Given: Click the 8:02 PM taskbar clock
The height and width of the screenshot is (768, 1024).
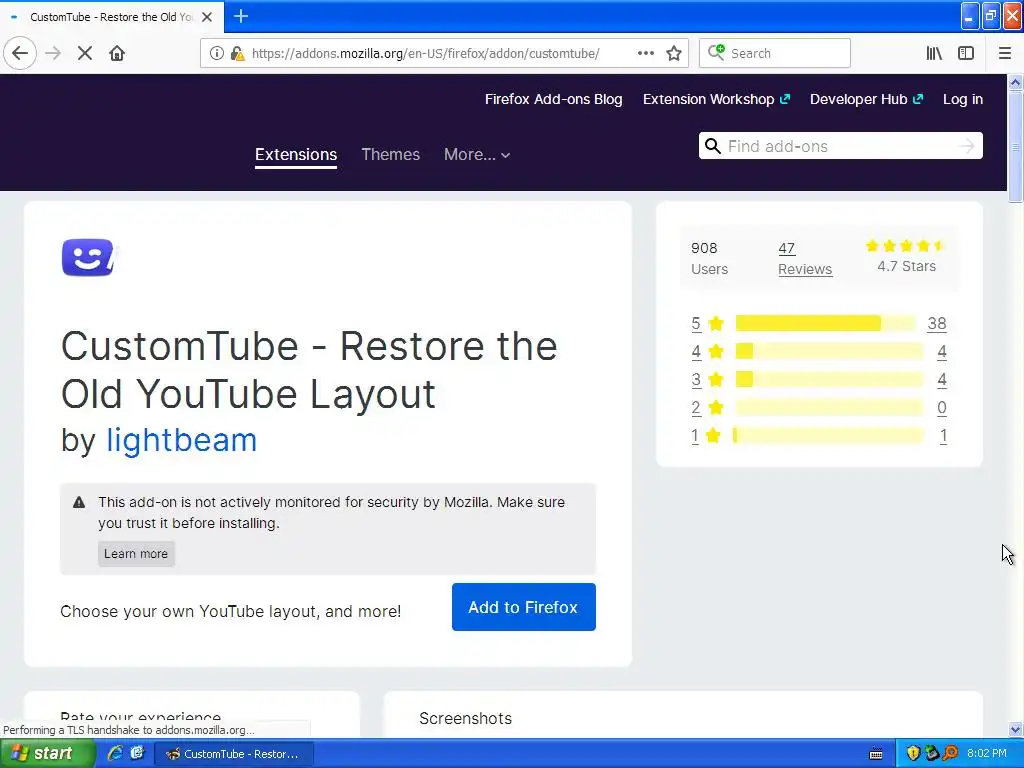Looking at the screenshot, I should point(986,753).
